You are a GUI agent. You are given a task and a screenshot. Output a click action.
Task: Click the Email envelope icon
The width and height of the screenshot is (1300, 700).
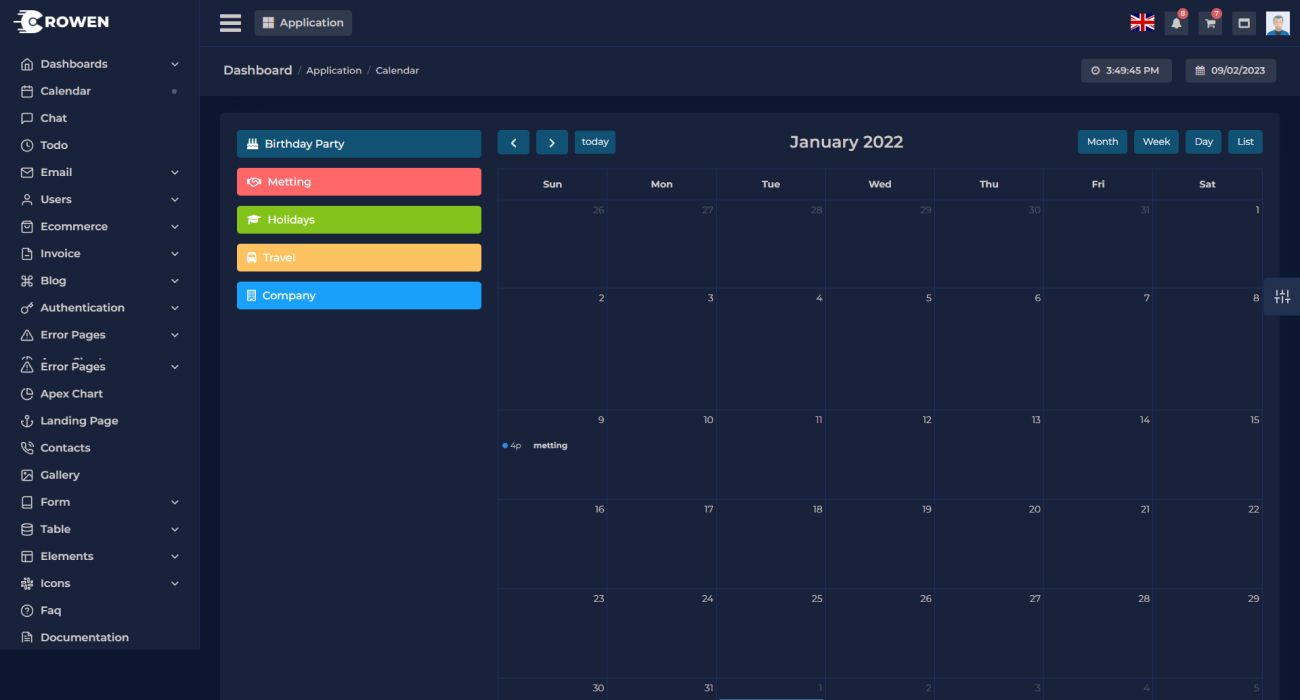coord(27,172)
